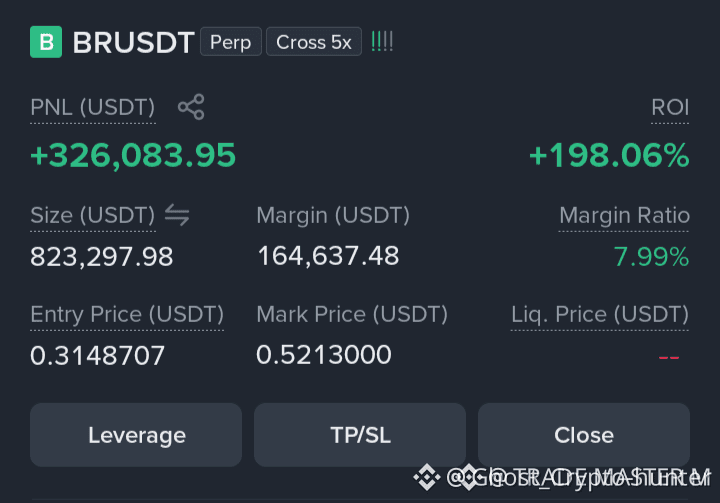This screenshot has width=720, height=503.
Task: Close the BRUSDT position
Action: pyautogui.click(x=584, y=435)
